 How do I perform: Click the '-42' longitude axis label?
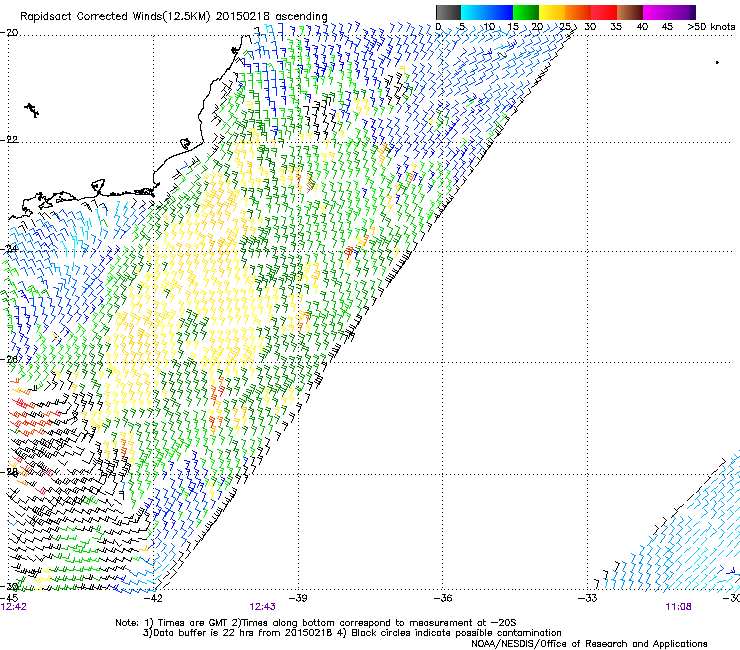[x=153, y=598]
